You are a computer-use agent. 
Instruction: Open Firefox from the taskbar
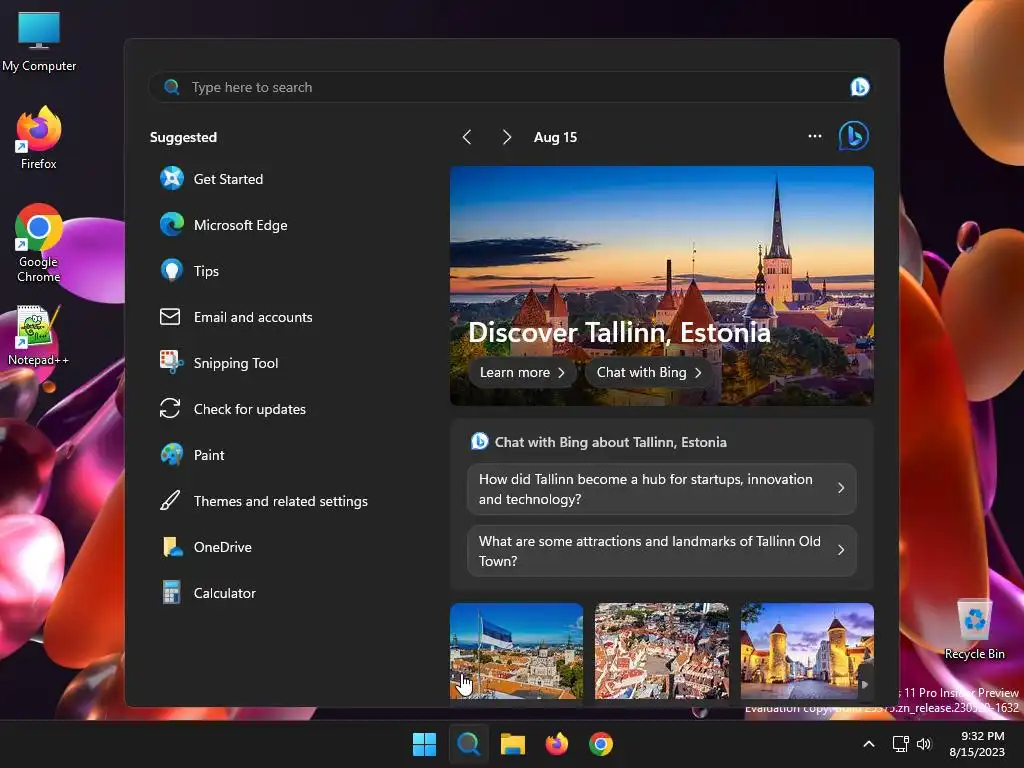point(556,744)
